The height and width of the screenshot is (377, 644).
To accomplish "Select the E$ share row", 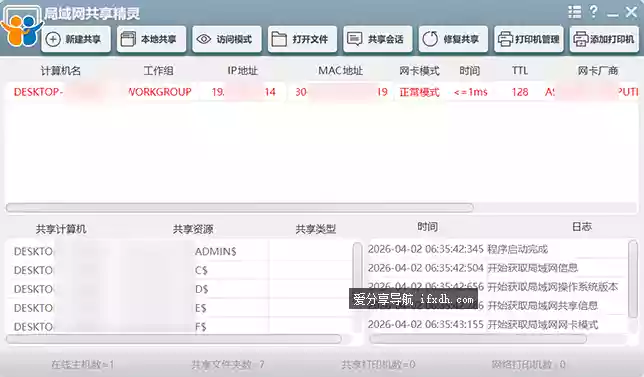I will point(179,308).
